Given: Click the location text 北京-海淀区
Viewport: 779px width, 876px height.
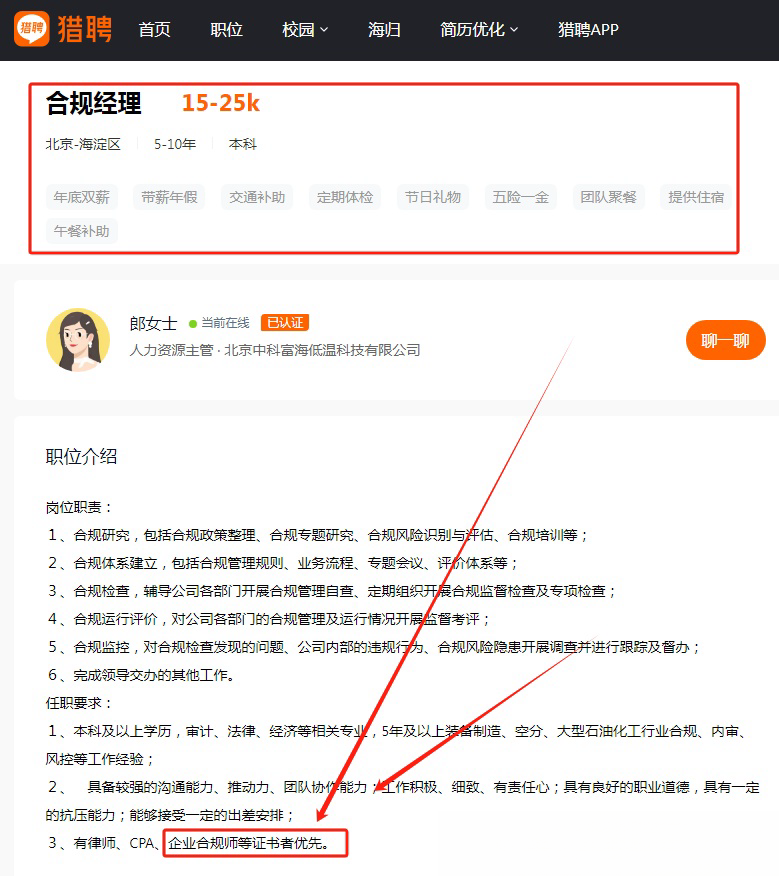Looking at the screenshot, I should pos(83,144).
